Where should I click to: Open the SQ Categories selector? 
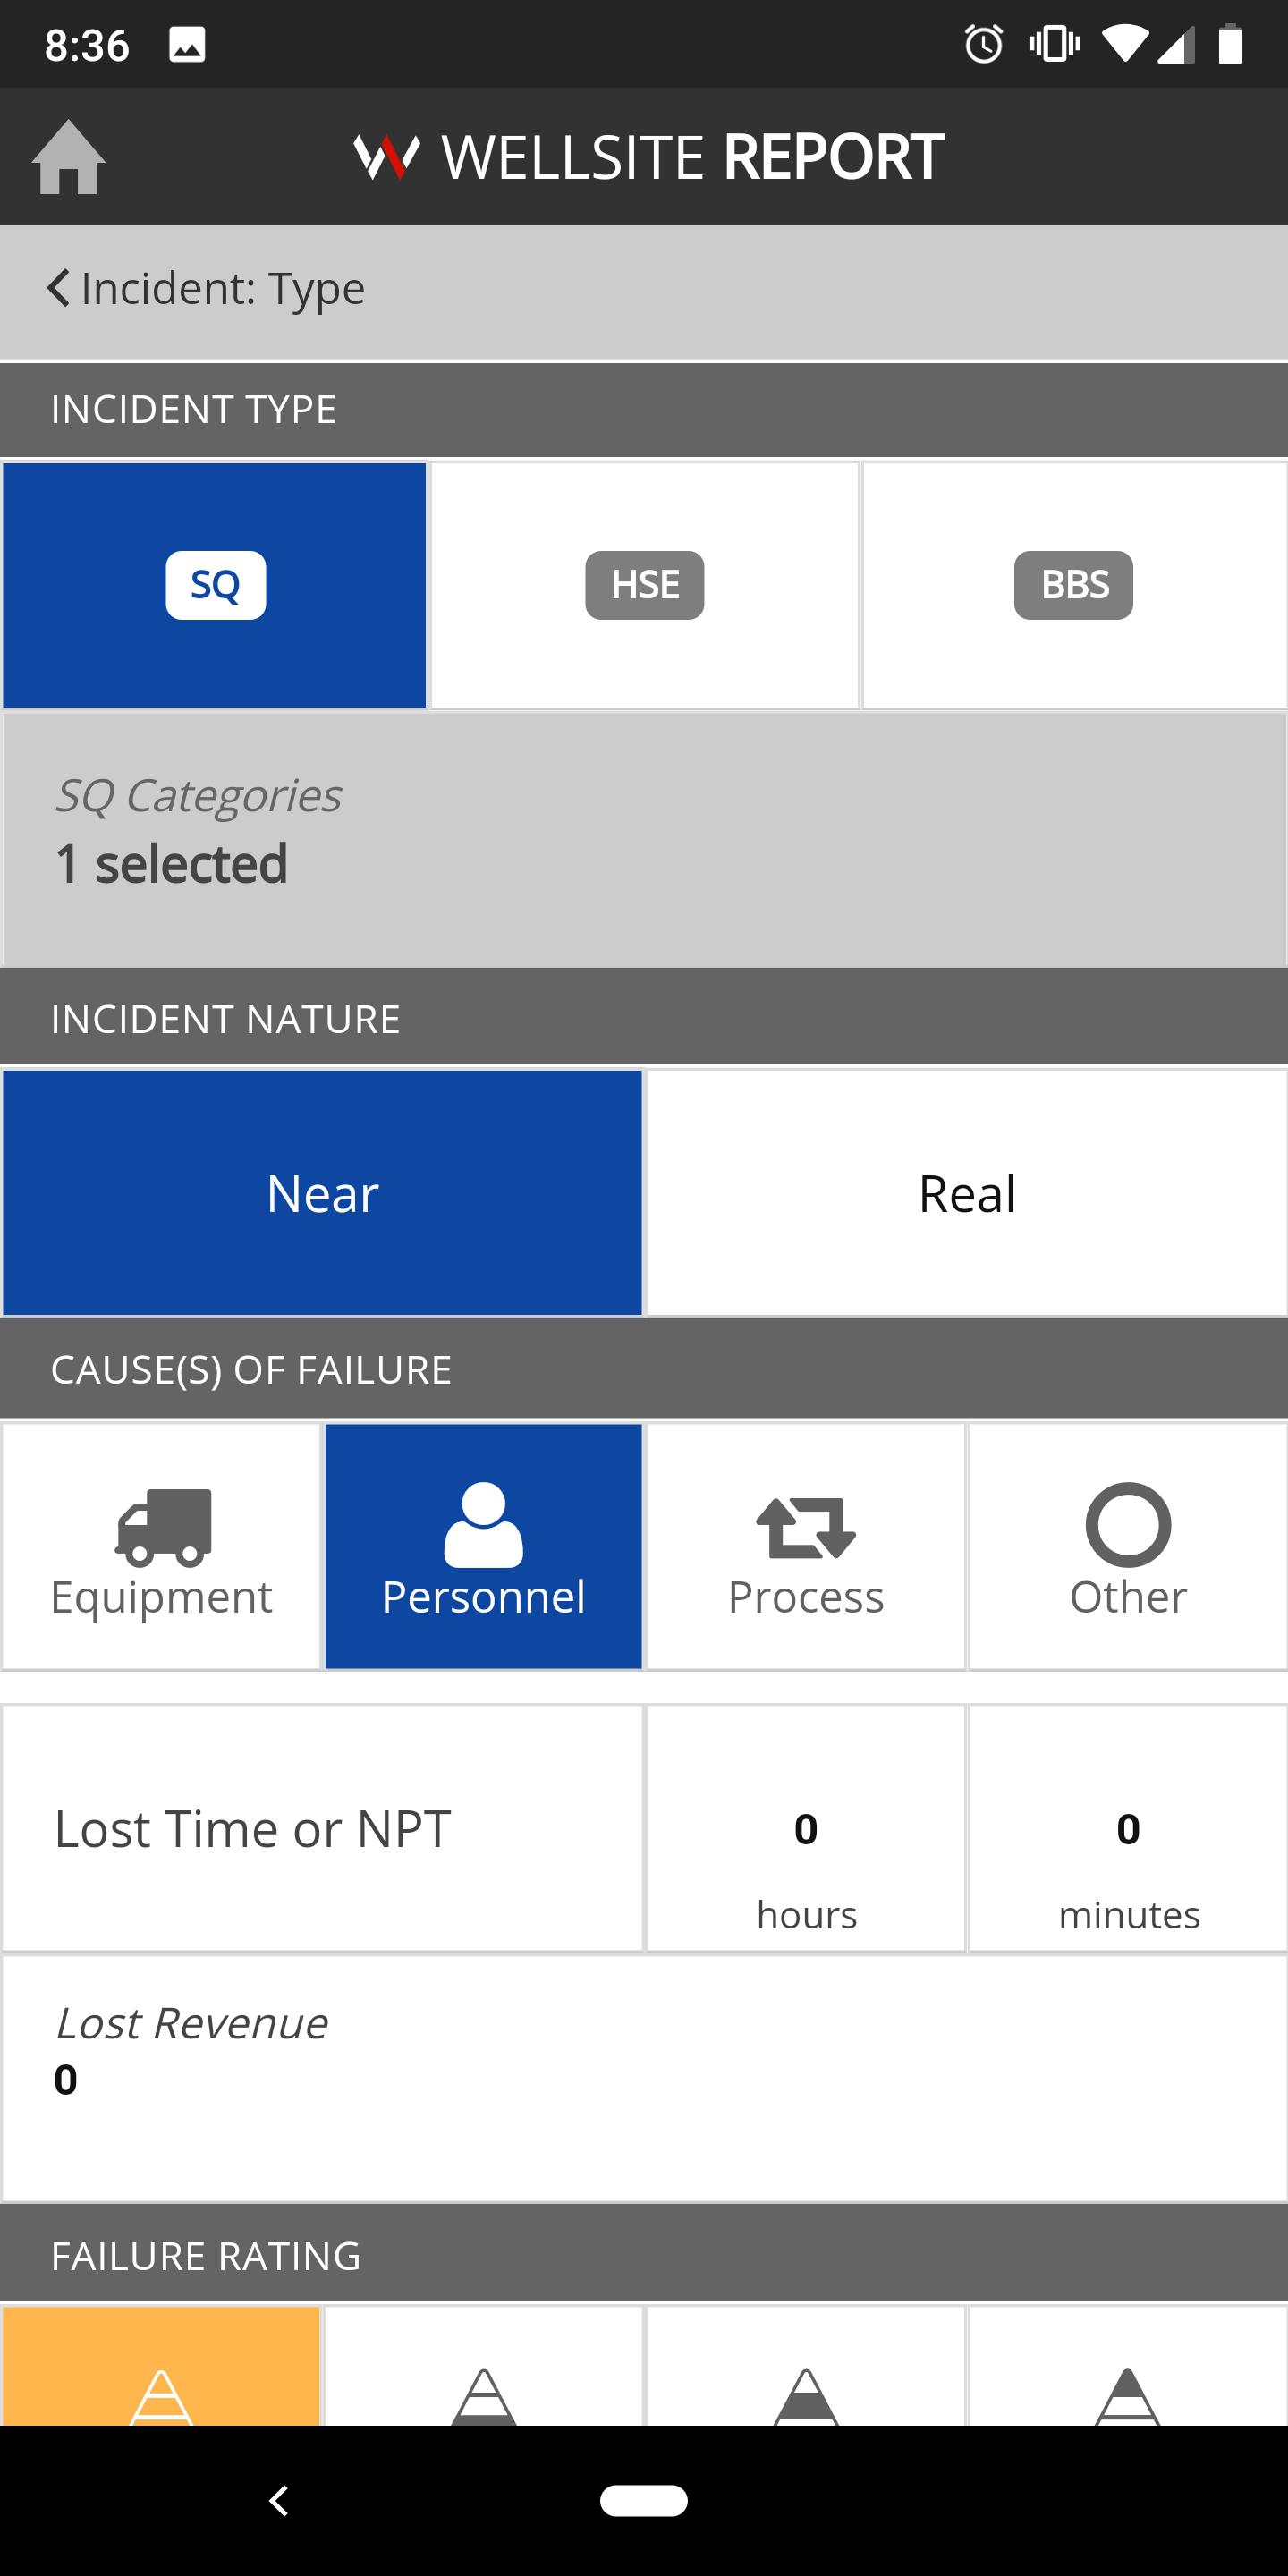pyautogui.click(x=644, y=839)
